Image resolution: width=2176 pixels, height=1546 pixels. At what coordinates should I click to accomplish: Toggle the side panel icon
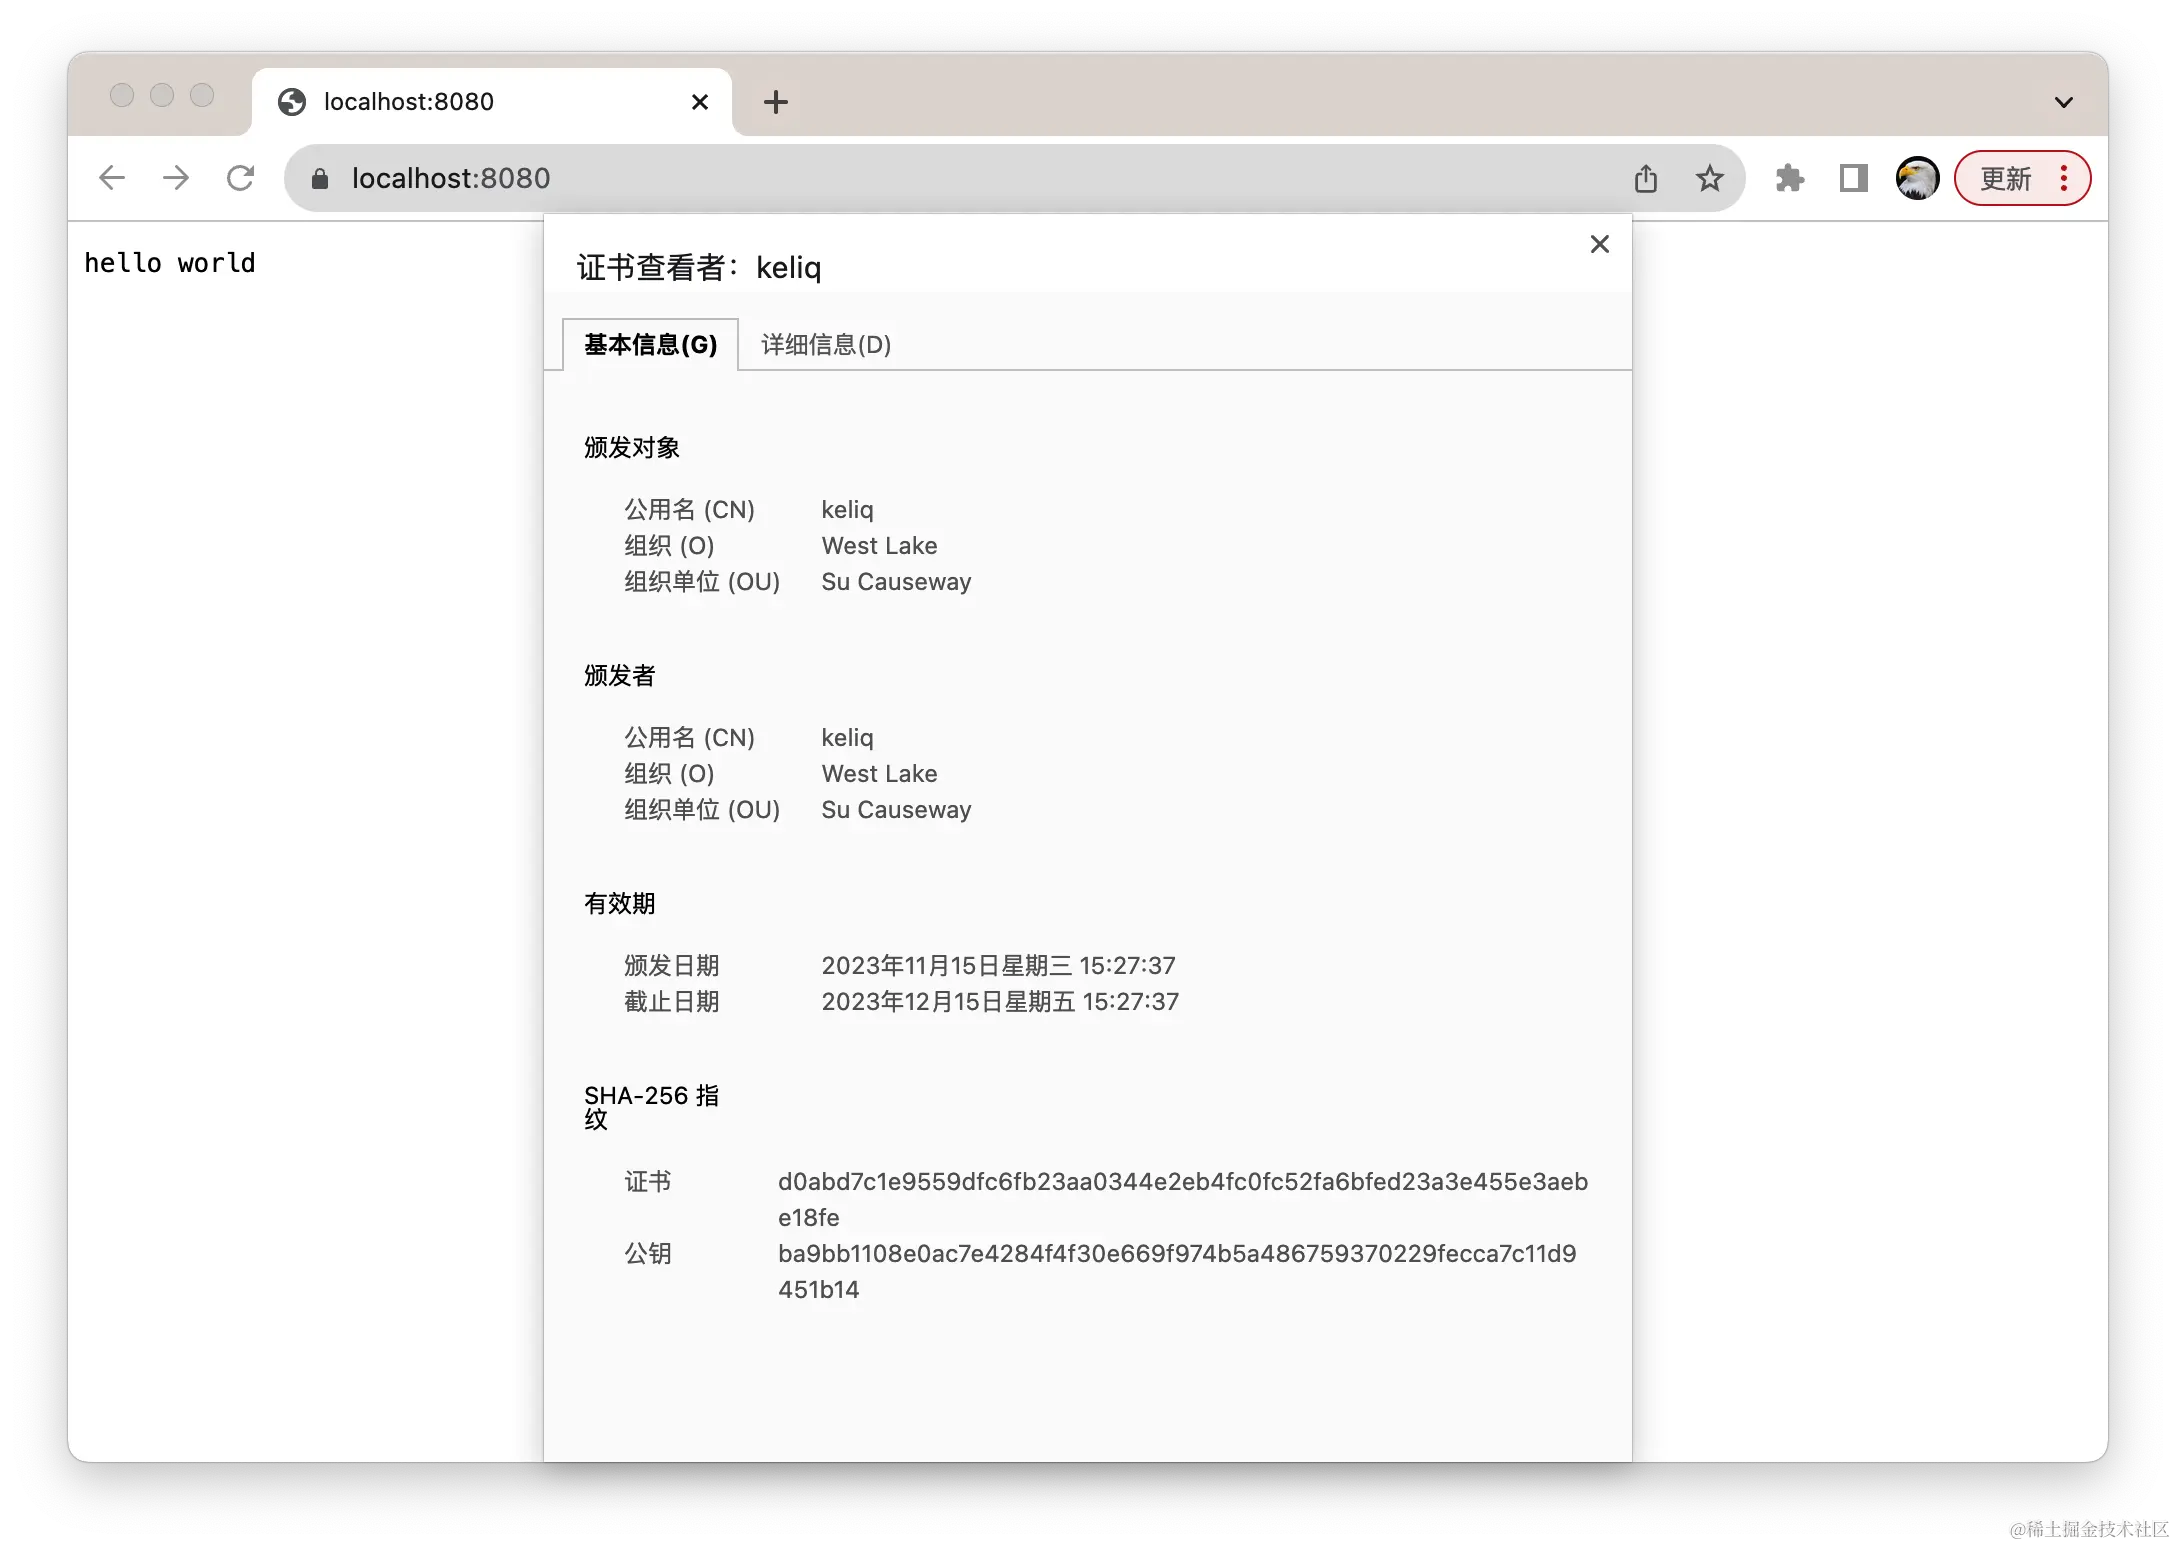(x=1853, y=179)
